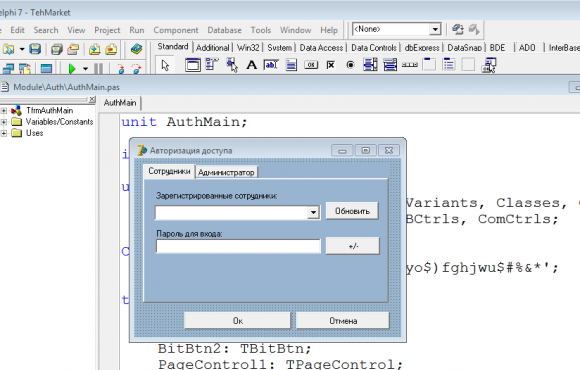The image size is (580, 370).
Task: Open the <None> desktop dropdown
Action: pyautogui.click(x=435, y=29)
